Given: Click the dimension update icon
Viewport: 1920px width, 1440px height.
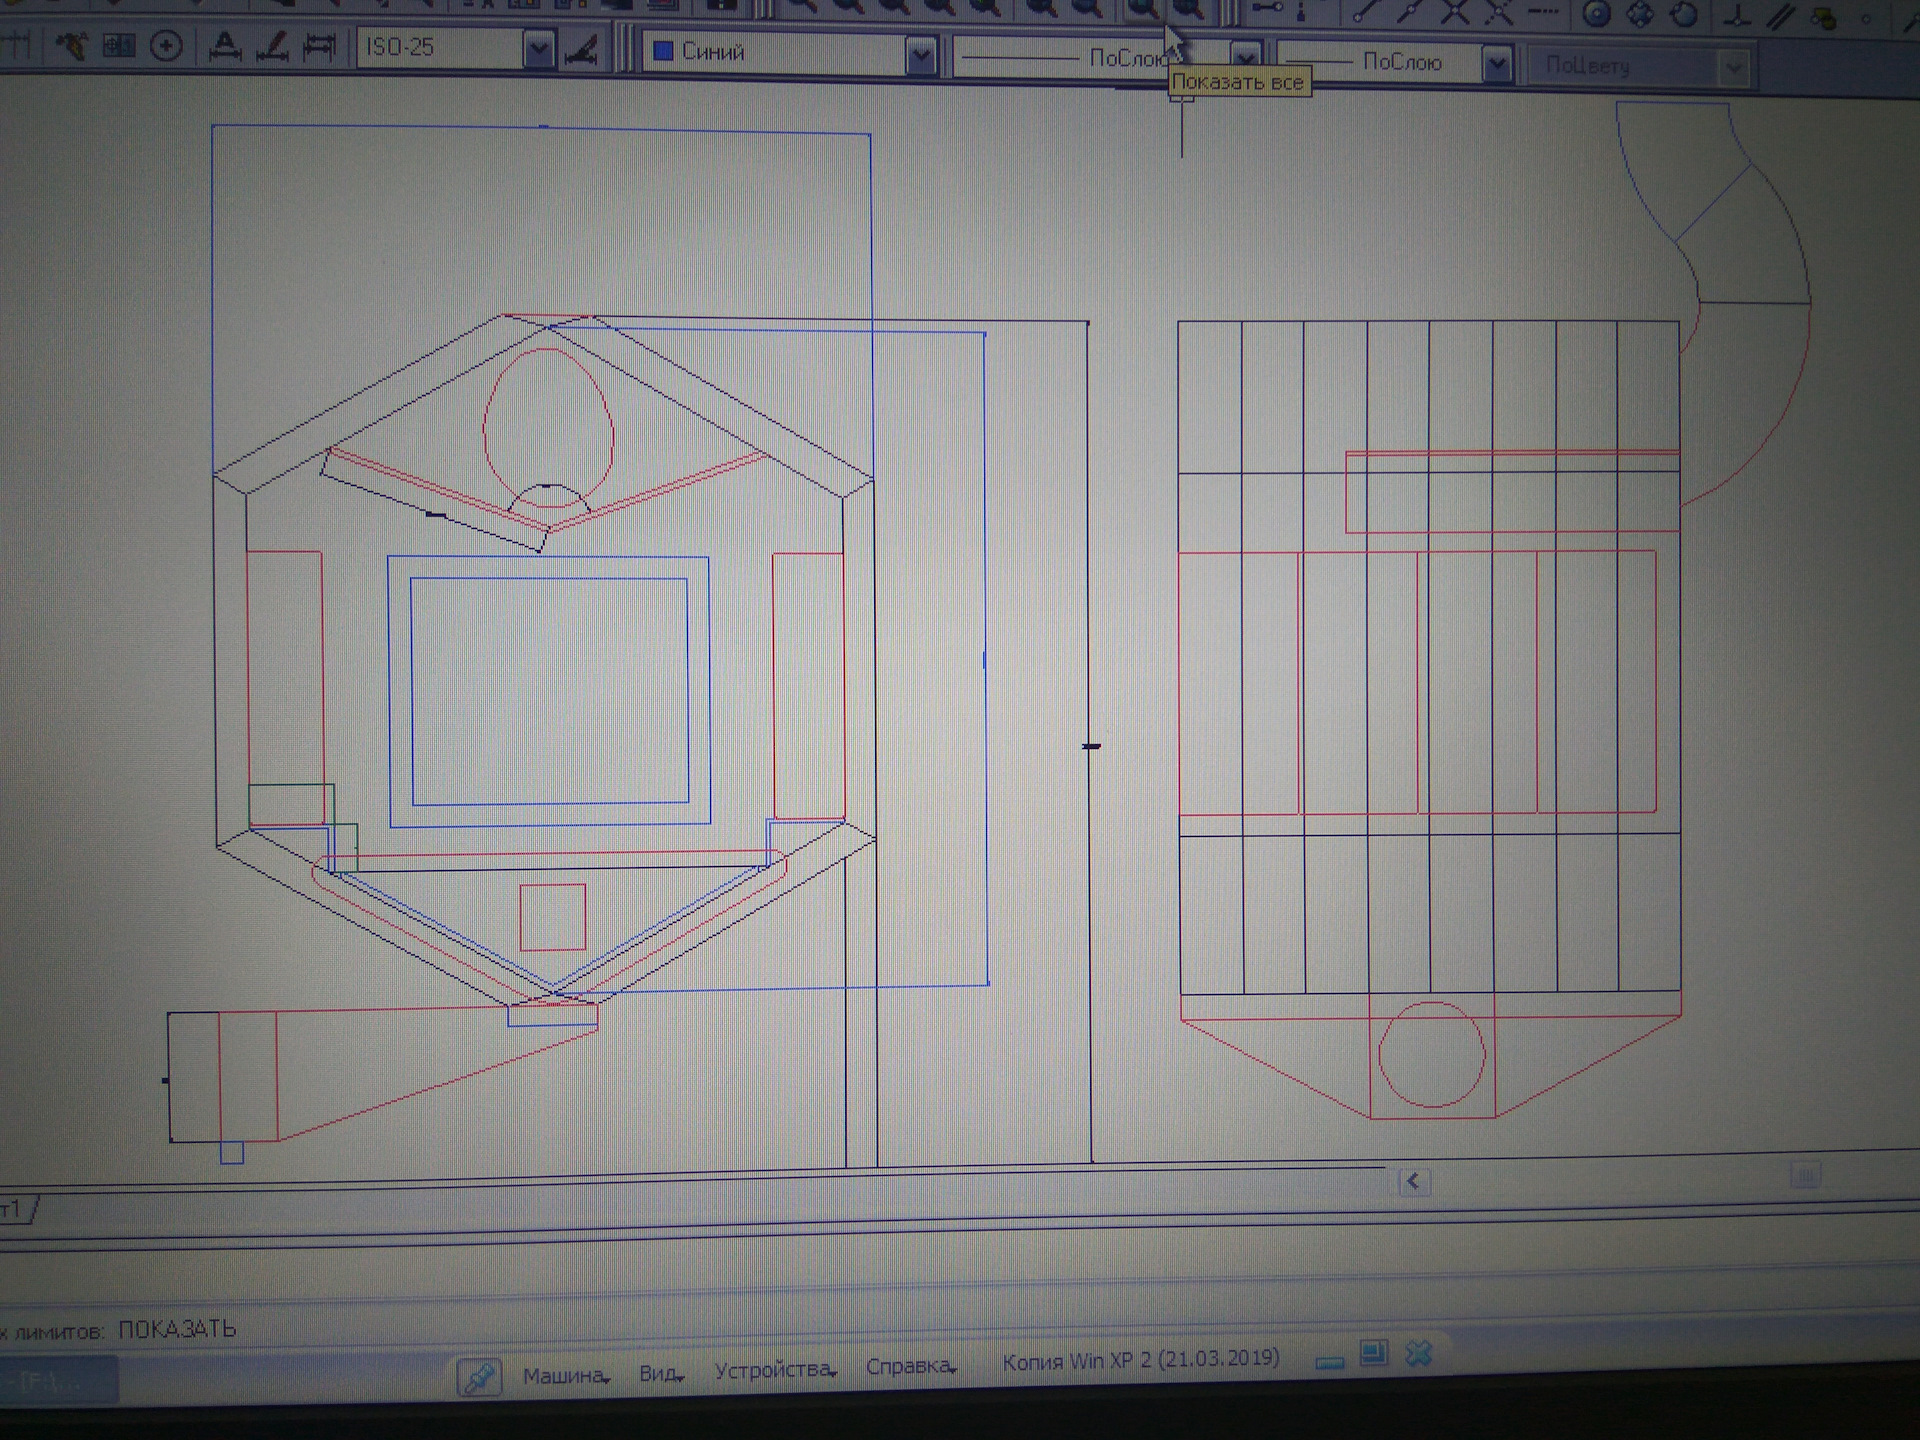Looking at the screenshot, I should 319,46.
